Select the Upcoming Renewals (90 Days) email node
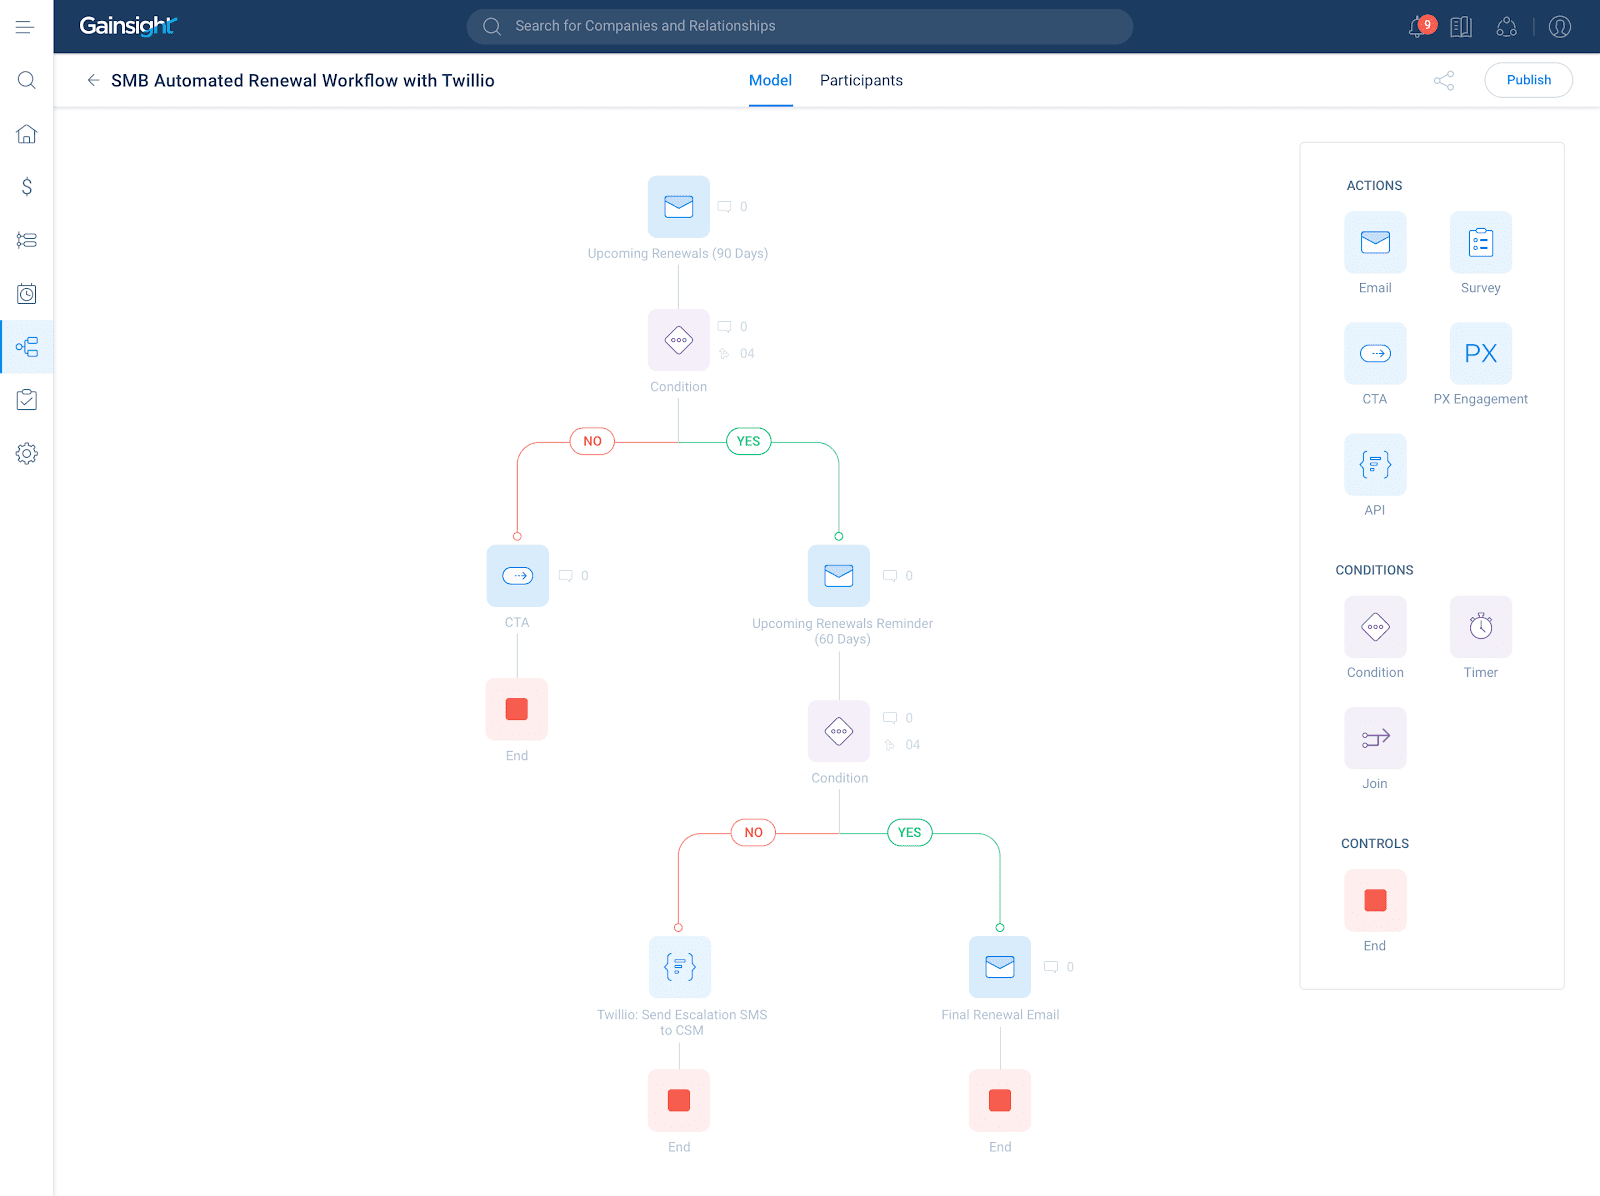 point(678,207)
